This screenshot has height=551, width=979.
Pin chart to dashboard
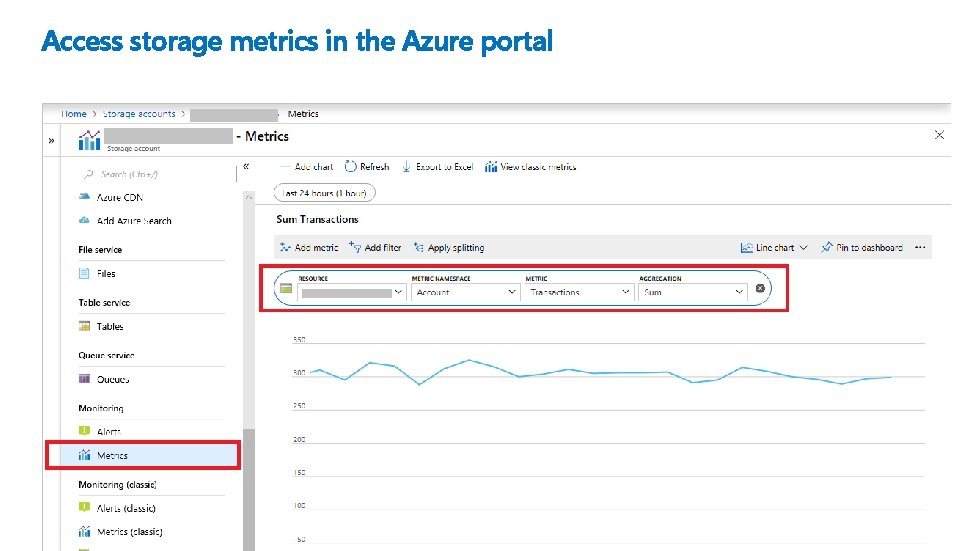[x=862, y=248]
